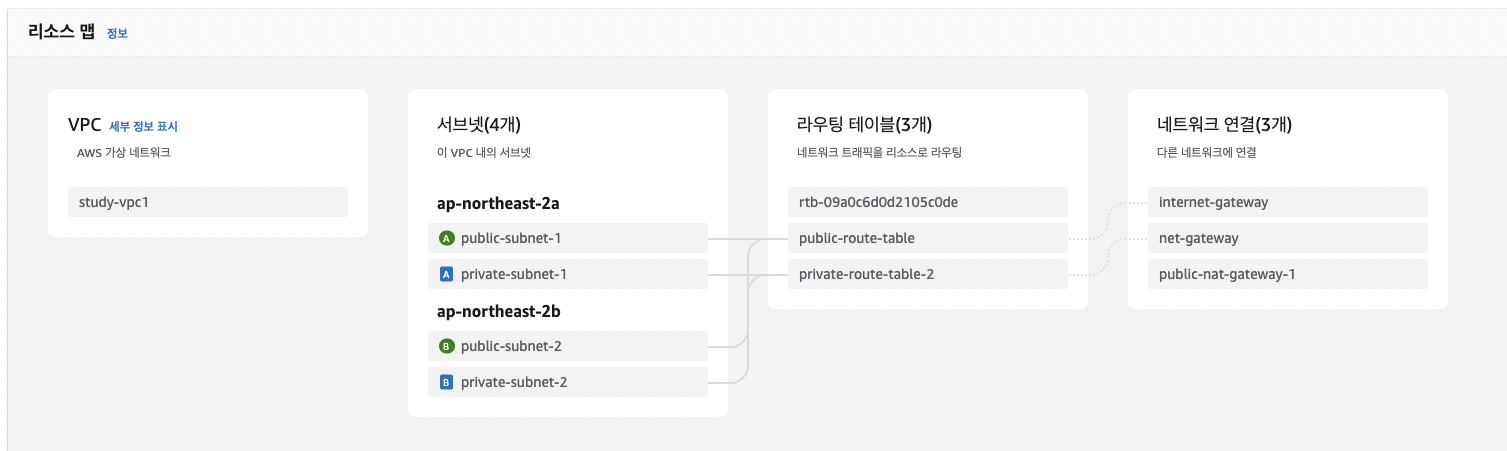1507x451 pixels.
Task: Click the blue A icon beside private-subnet-1
Action: [446, 274]
